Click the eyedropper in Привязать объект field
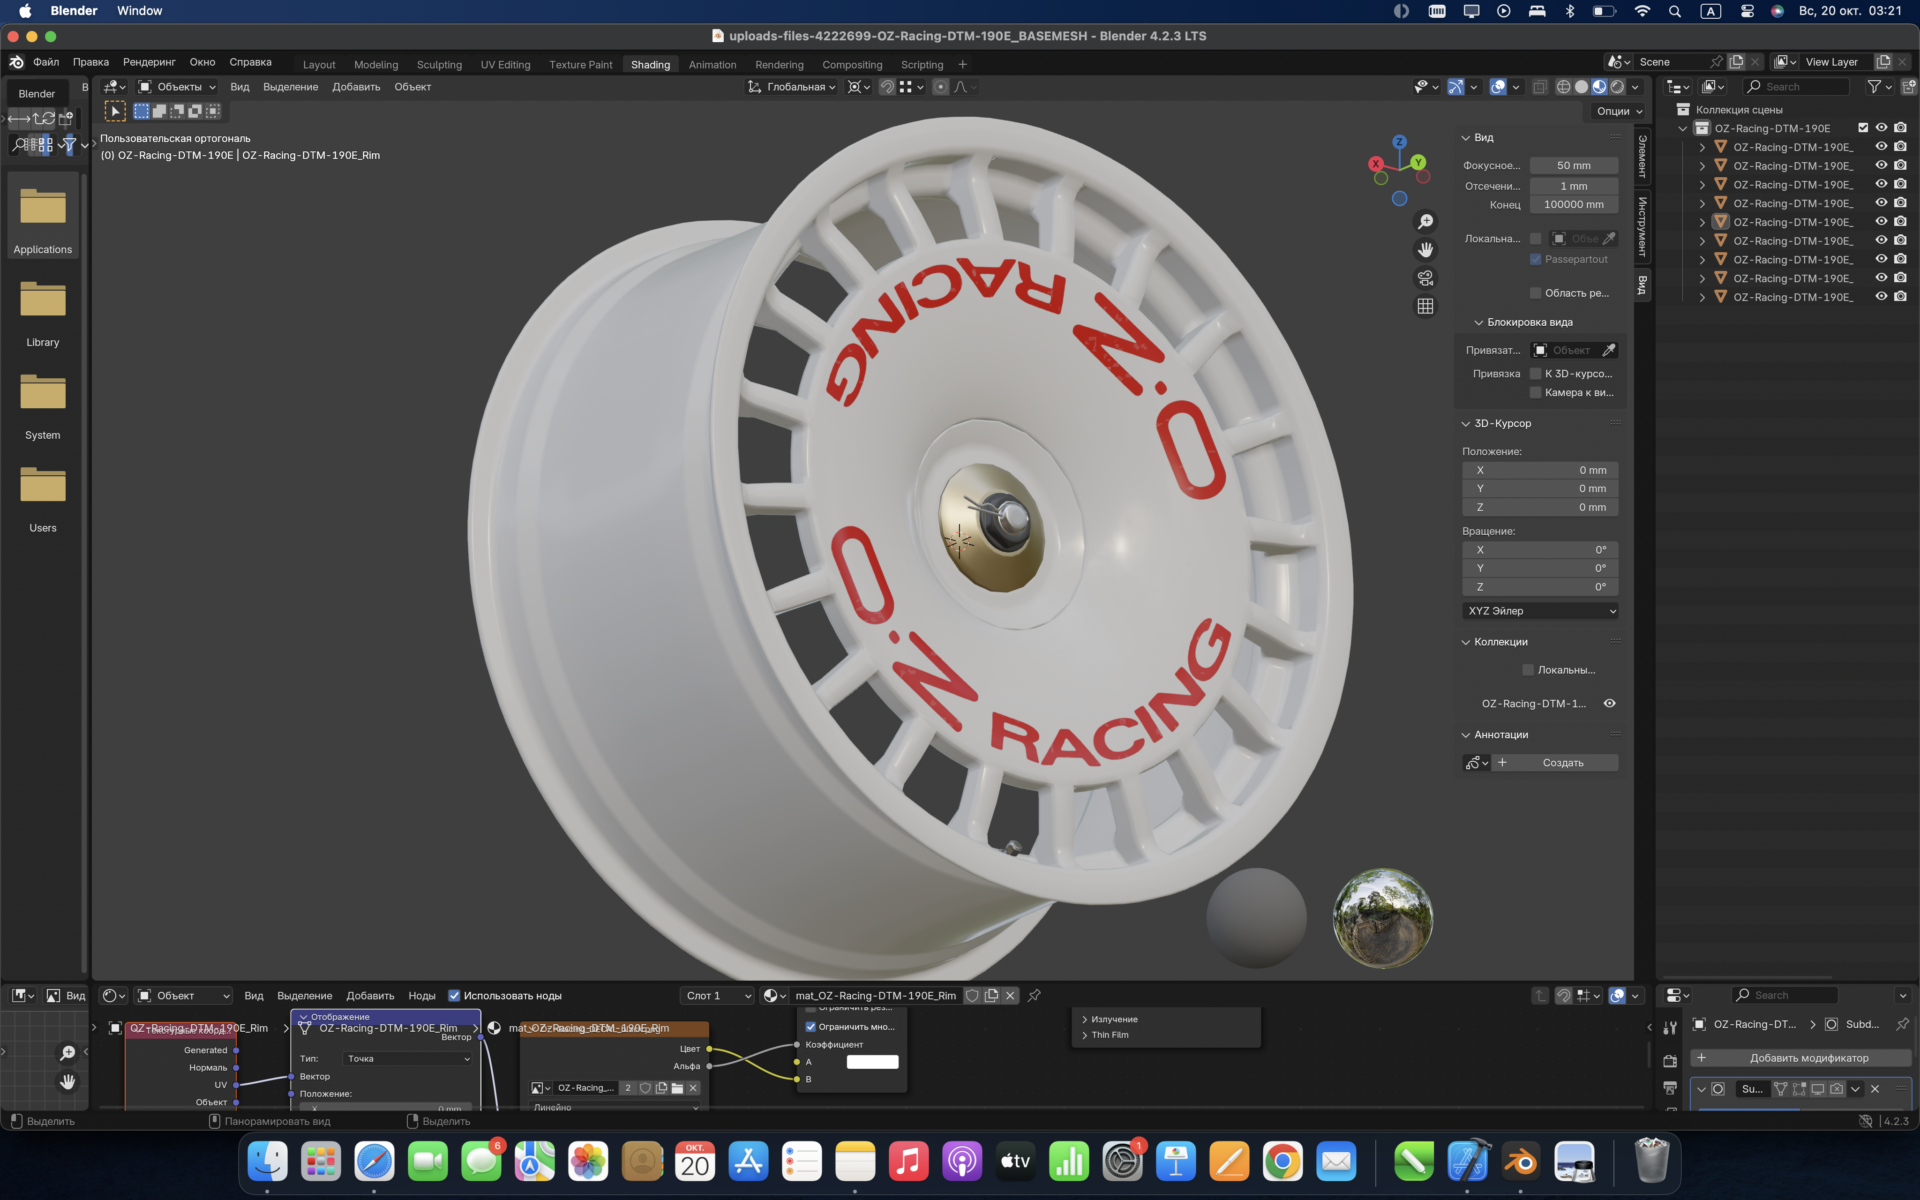Image resolution: width=1920 pixels, height=1200 pixels. (x=1609, y=350)
